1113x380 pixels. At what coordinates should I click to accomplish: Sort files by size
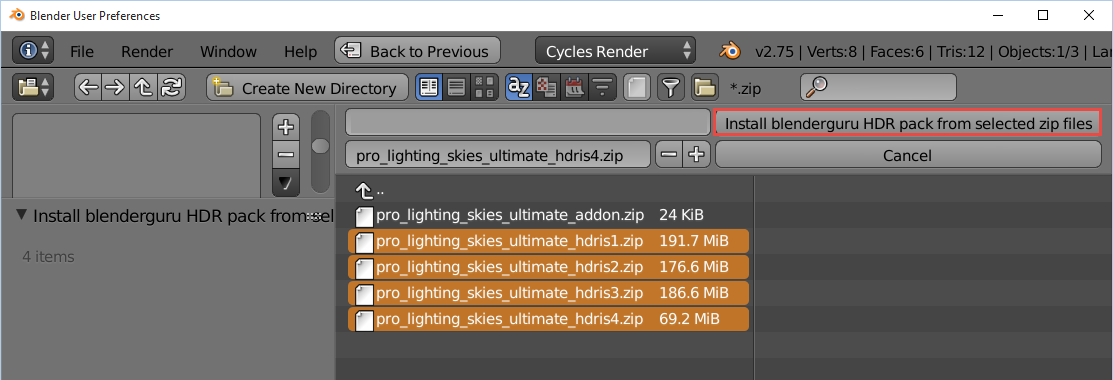(602, 88)
